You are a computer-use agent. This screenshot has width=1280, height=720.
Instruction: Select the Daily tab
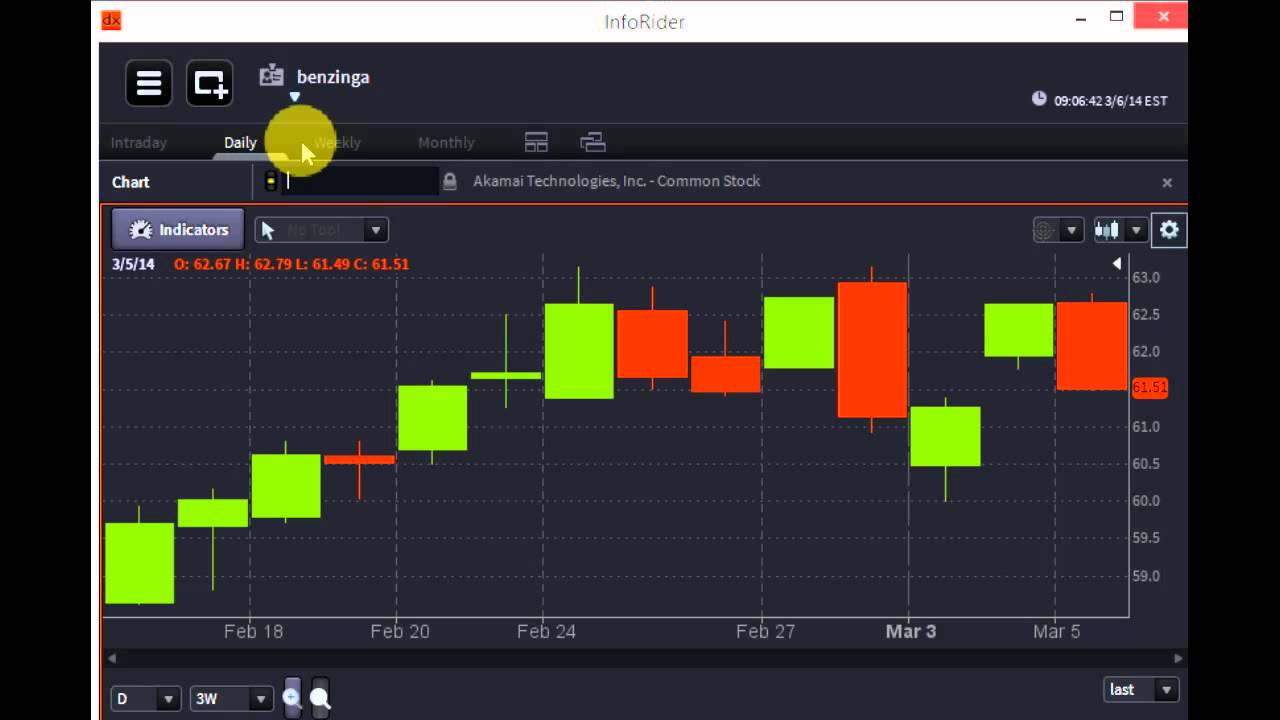click(x=240, y=142)
